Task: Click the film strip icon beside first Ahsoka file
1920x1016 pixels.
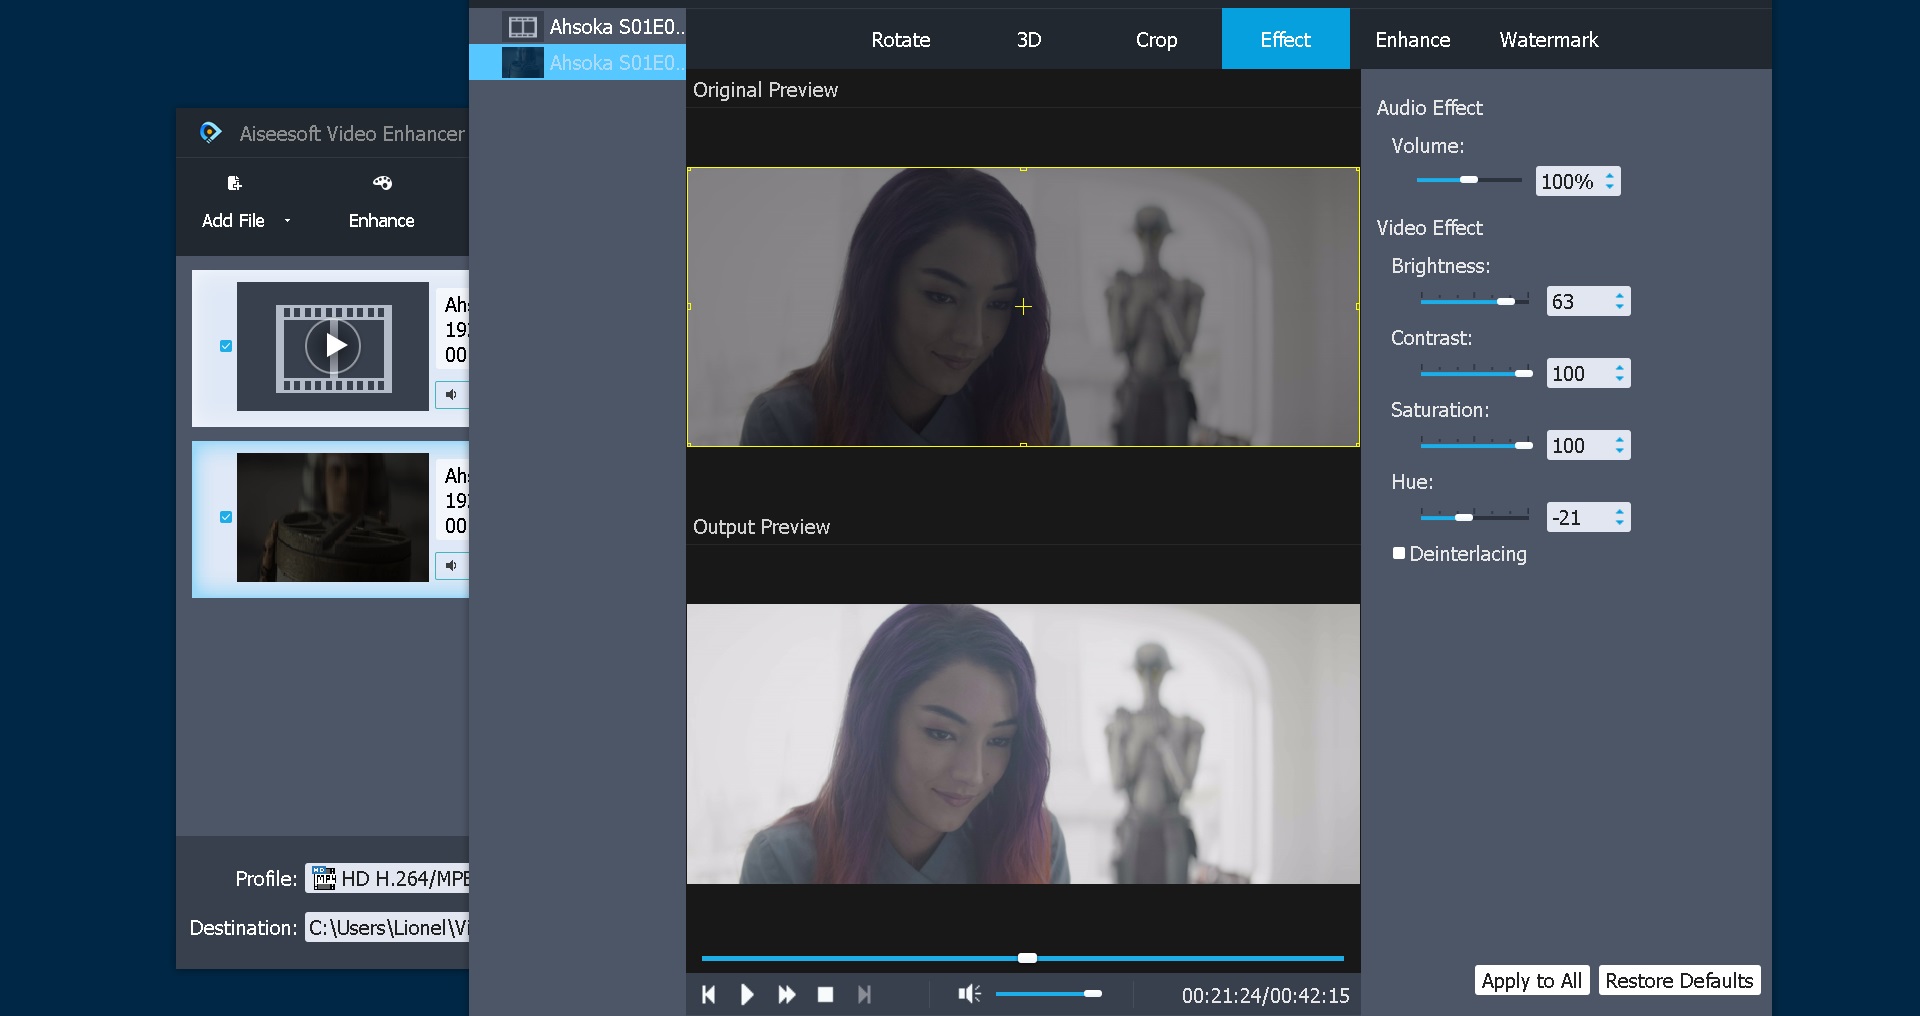Action: coord(523,27)
